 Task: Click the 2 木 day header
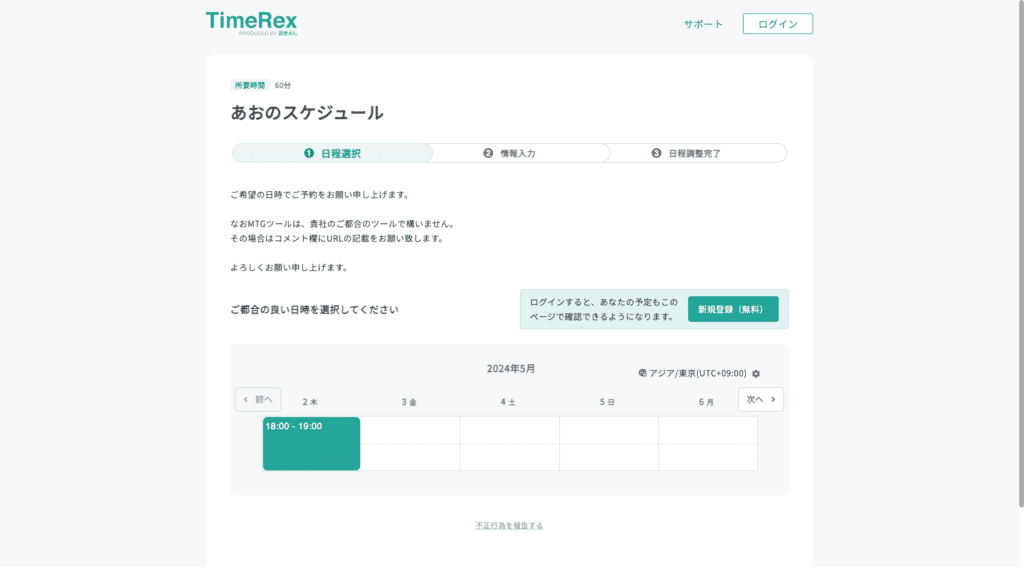click(x=310, y=402)
